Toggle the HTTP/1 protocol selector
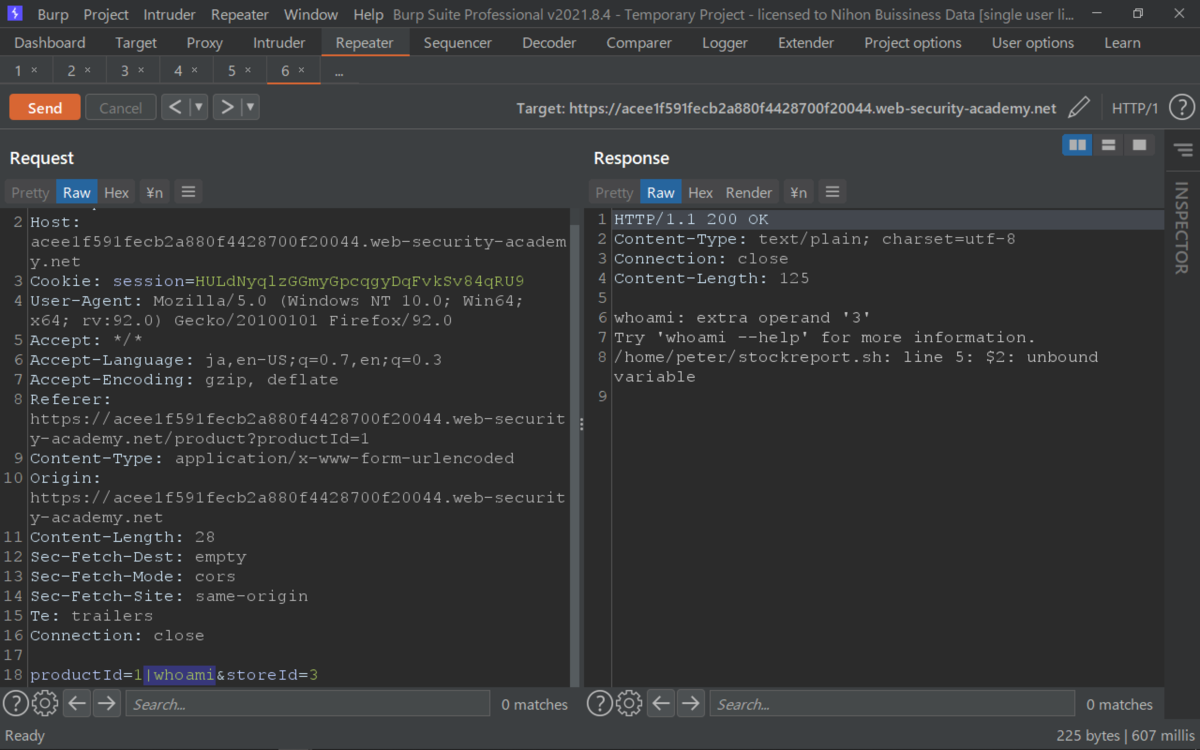 [x=1134, y=108]
